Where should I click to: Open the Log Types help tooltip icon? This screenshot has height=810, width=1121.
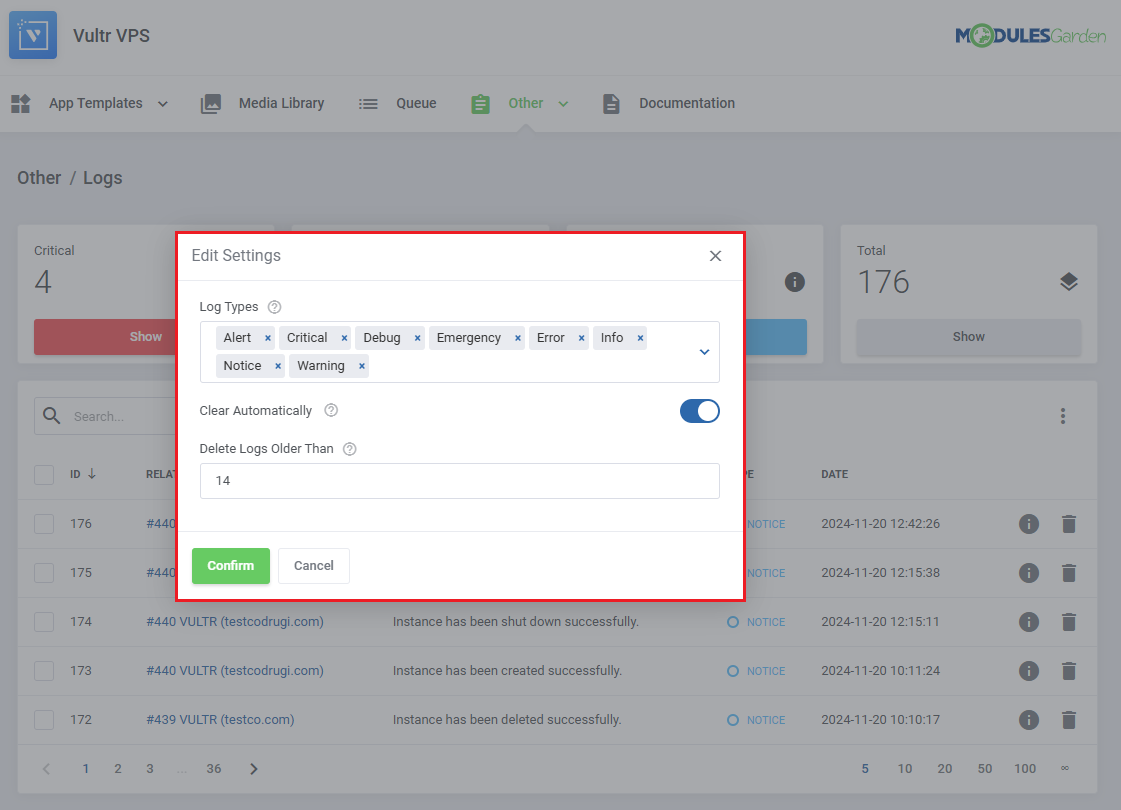[275, 307]
